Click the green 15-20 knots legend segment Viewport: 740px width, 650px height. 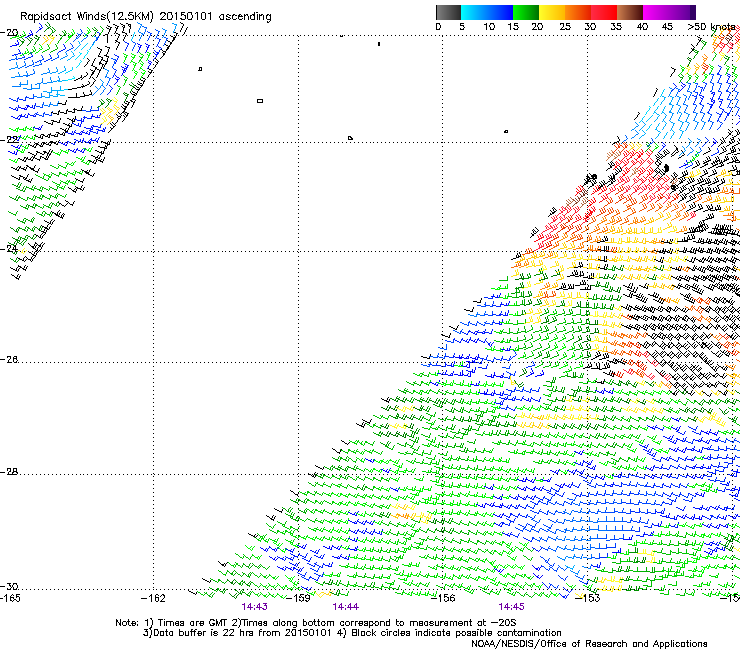pyautogui.click(x=526, y=12)
